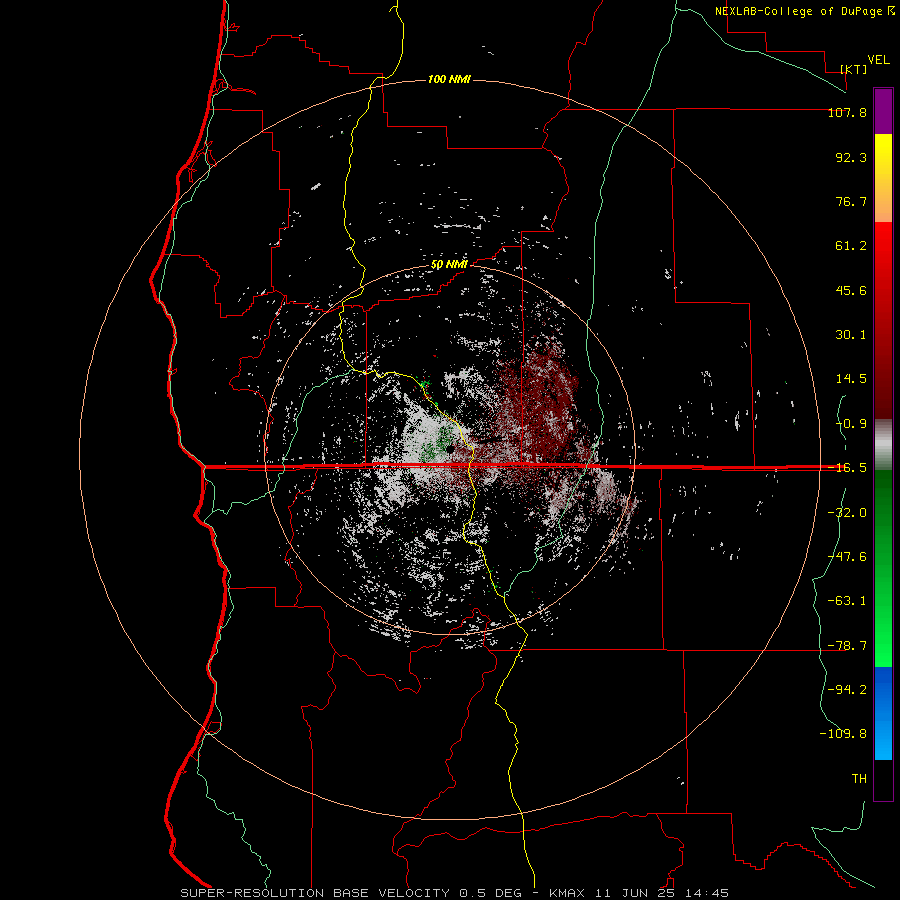Click the -109.8 velocity scale label
Viewport: 900px width, 900px height.
(x=843, y=734)
